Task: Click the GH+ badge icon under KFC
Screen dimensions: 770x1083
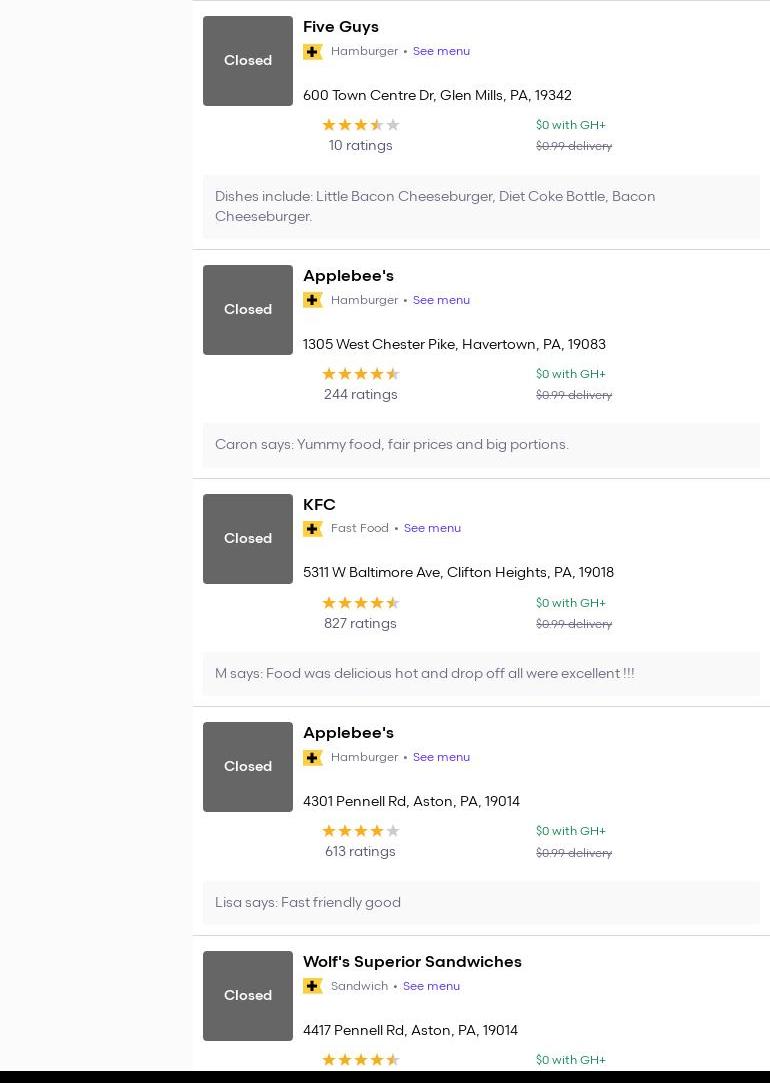Action: coord(313,529)
